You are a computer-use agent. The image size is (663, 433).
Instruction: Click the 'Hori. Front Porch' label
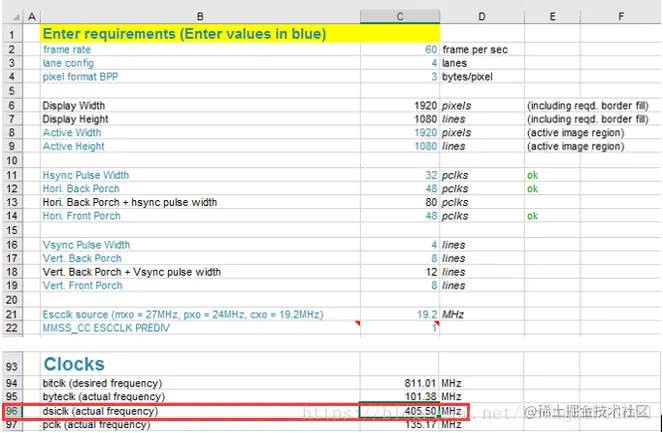coord(82,216)
